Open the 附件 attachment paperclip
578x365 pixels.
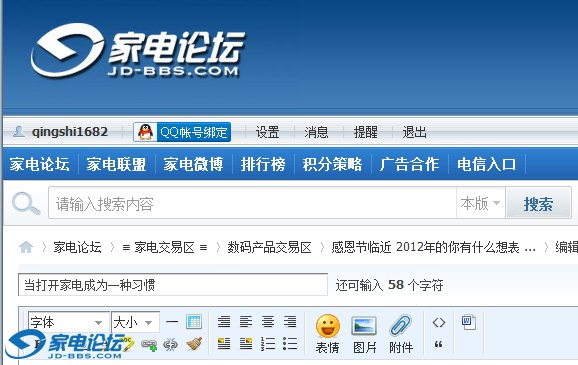coord(401,334)
